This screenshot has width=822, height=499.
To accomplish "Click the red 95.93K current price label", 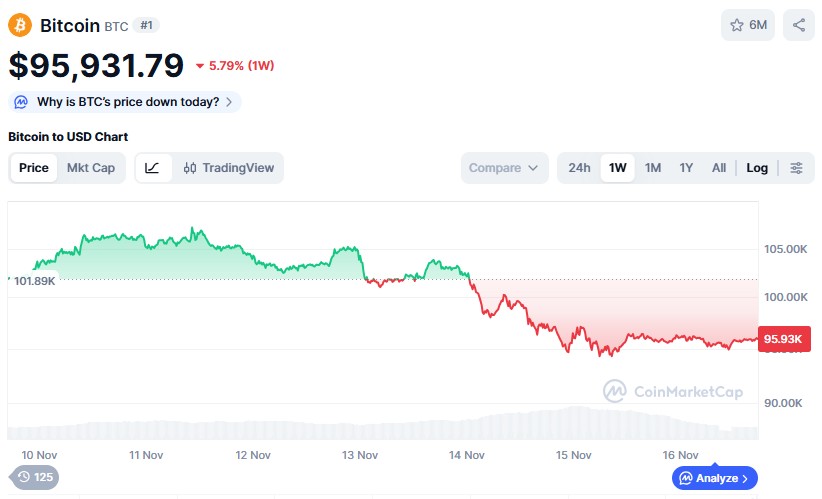I will pos(785,339).
